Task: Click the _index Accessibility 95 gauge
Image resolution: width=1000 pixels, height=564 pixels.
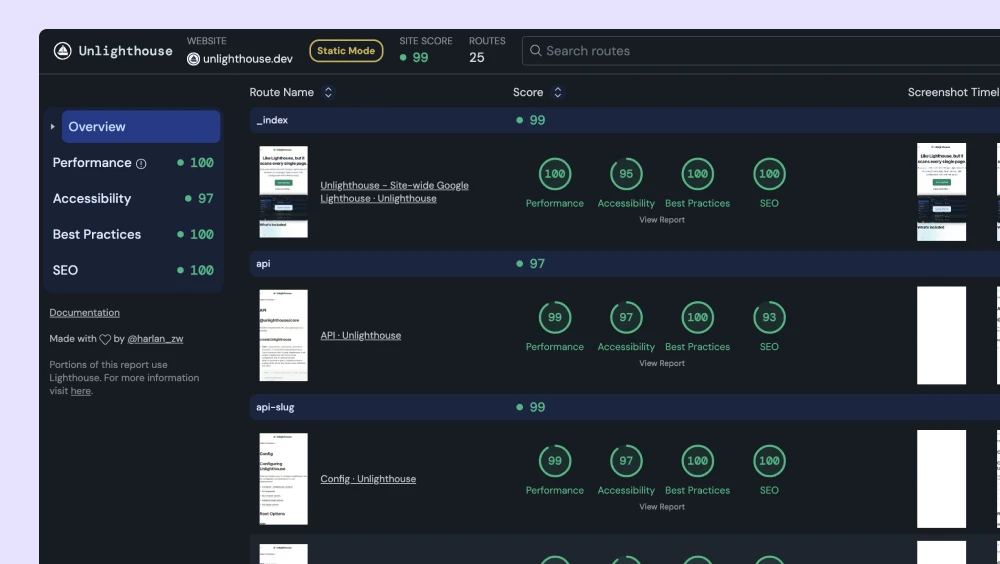Action: [626, 174]
